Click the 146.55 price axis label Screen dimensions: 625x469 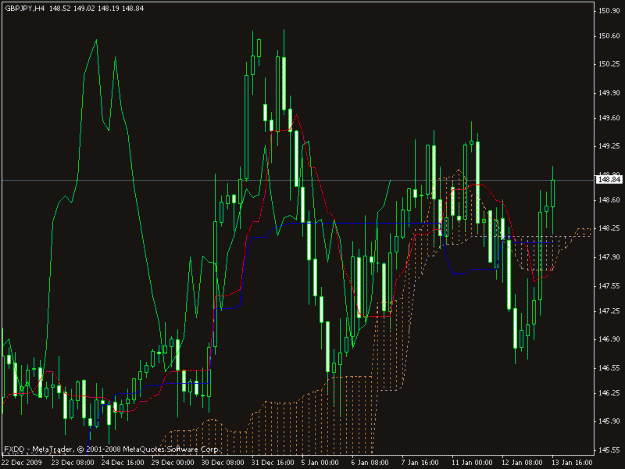[x=609, y=368]
